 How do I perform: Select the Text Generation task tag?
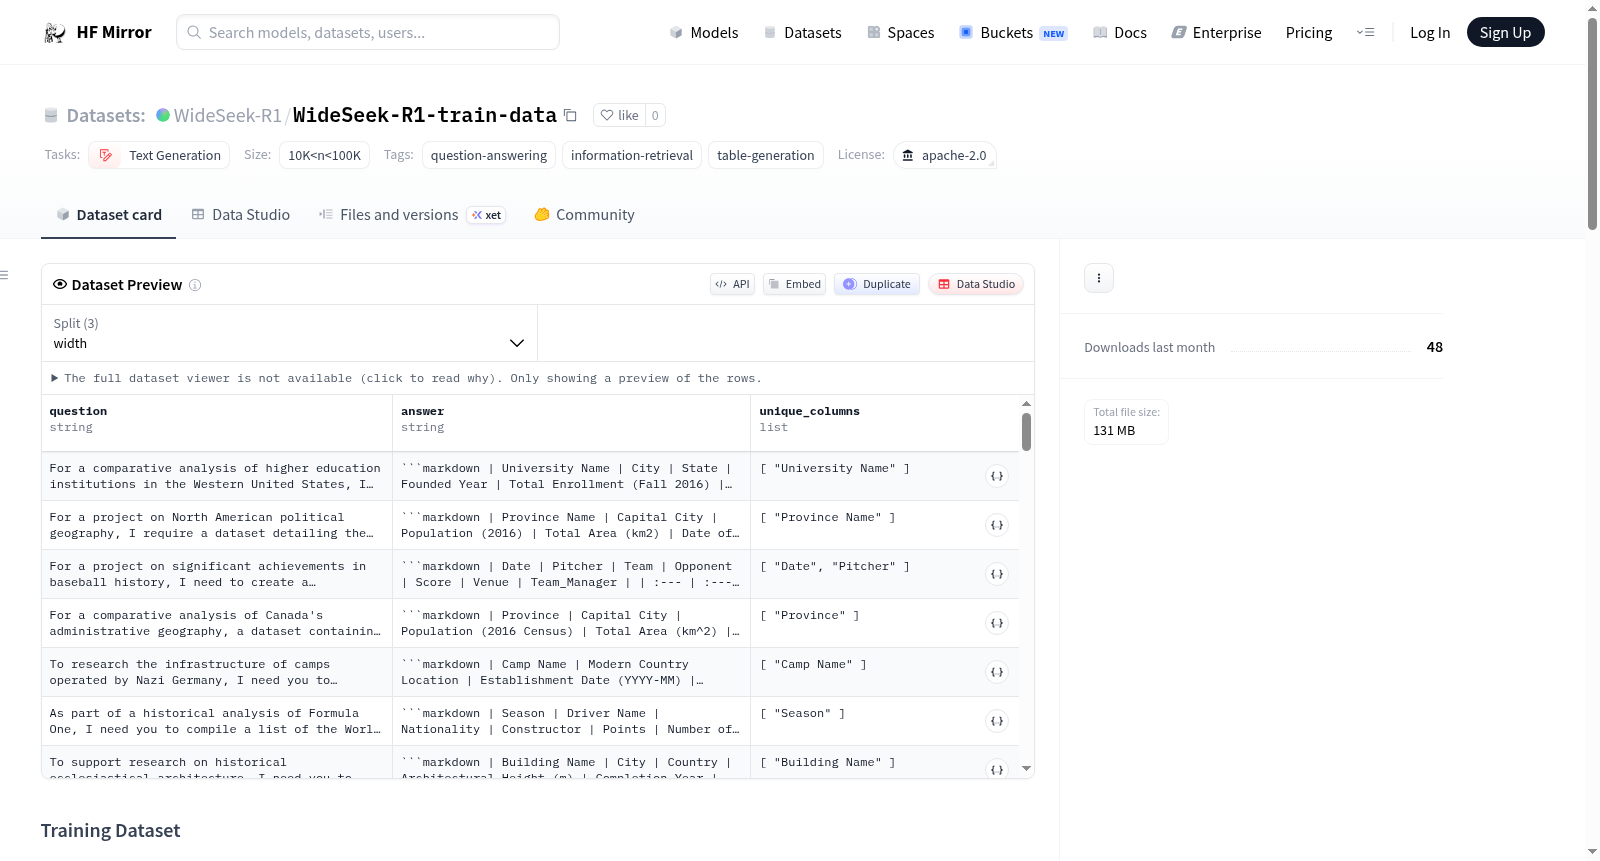coord(160,155)
